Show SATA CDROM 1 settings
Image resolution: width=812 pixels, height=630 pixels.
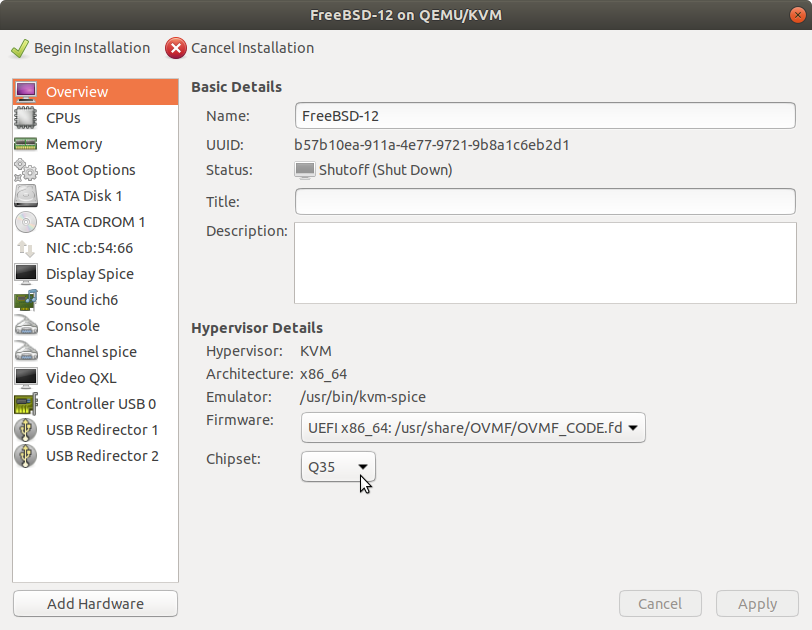[96, 222]
